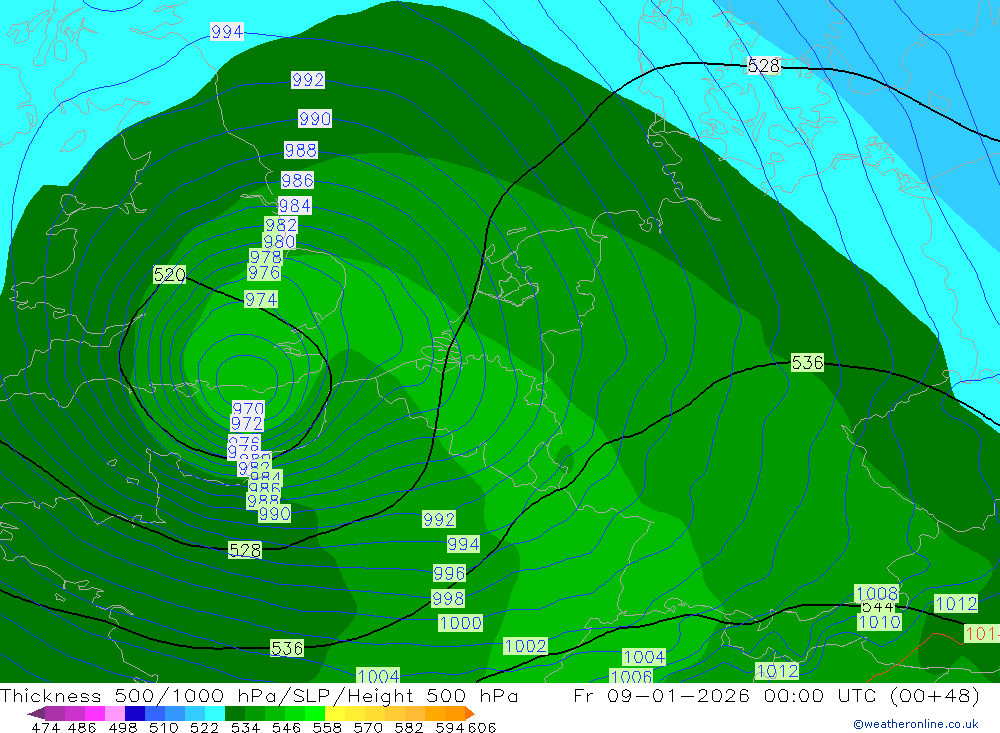
Task: Click the '1010' isobar label
Action: (879, 622)
